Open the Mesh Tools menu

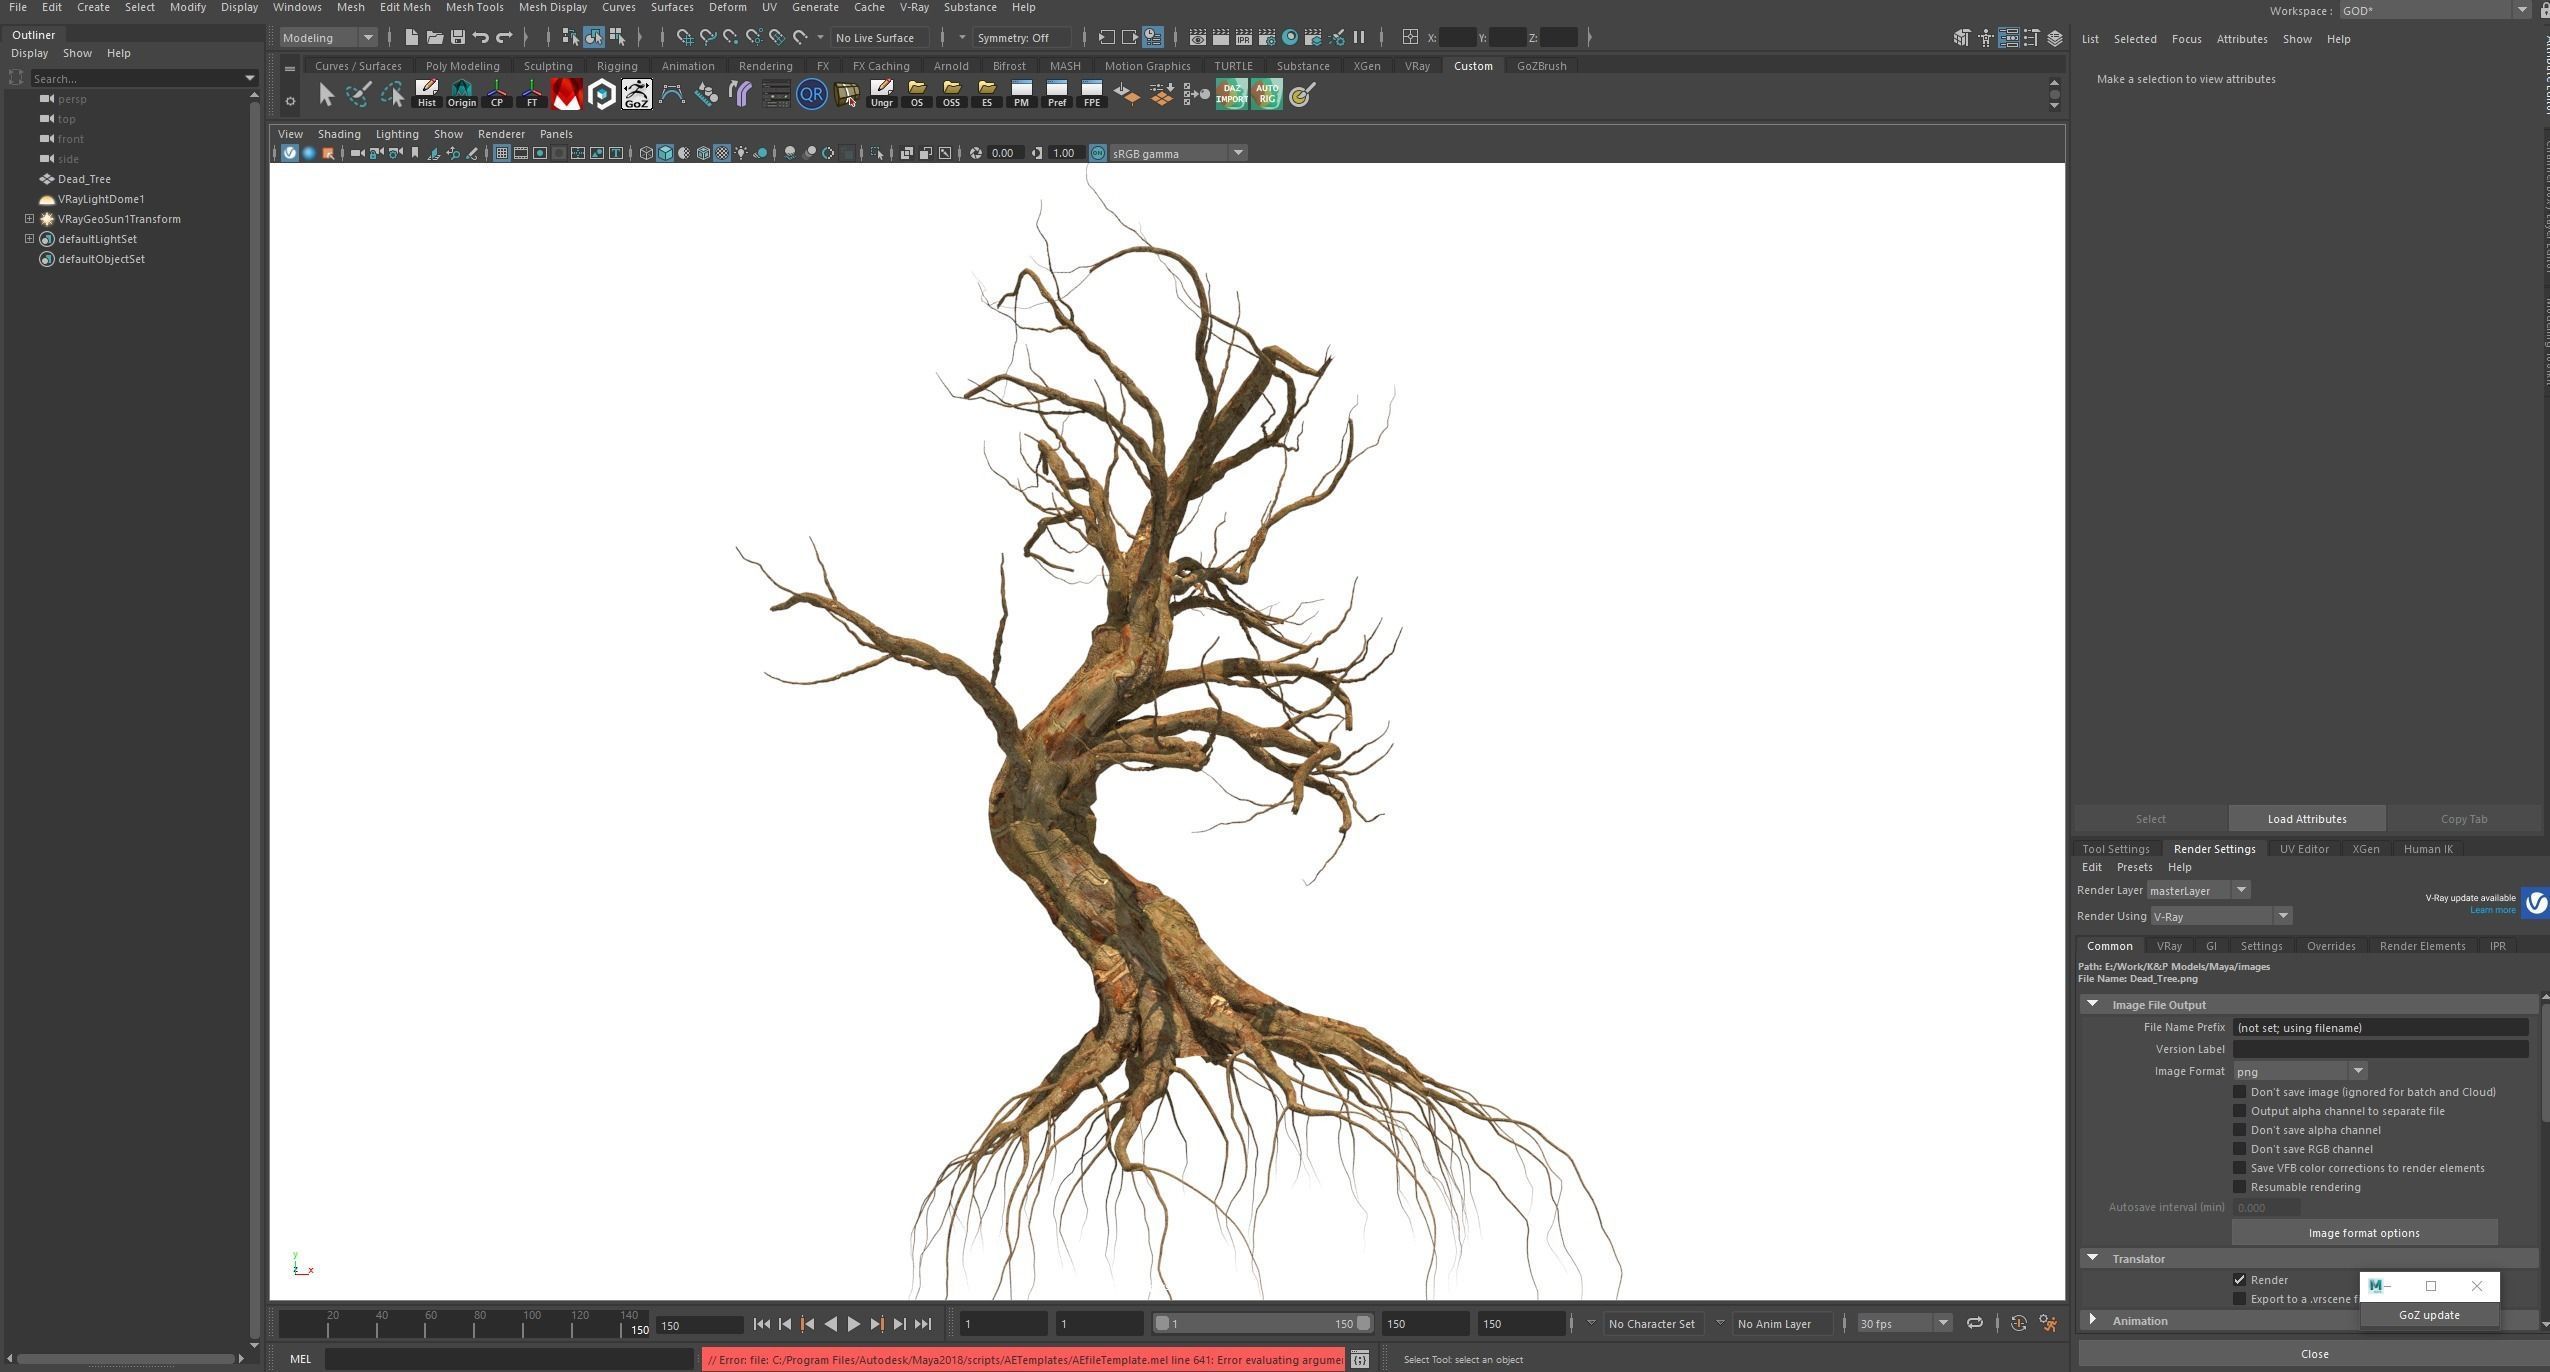(474, 7)
